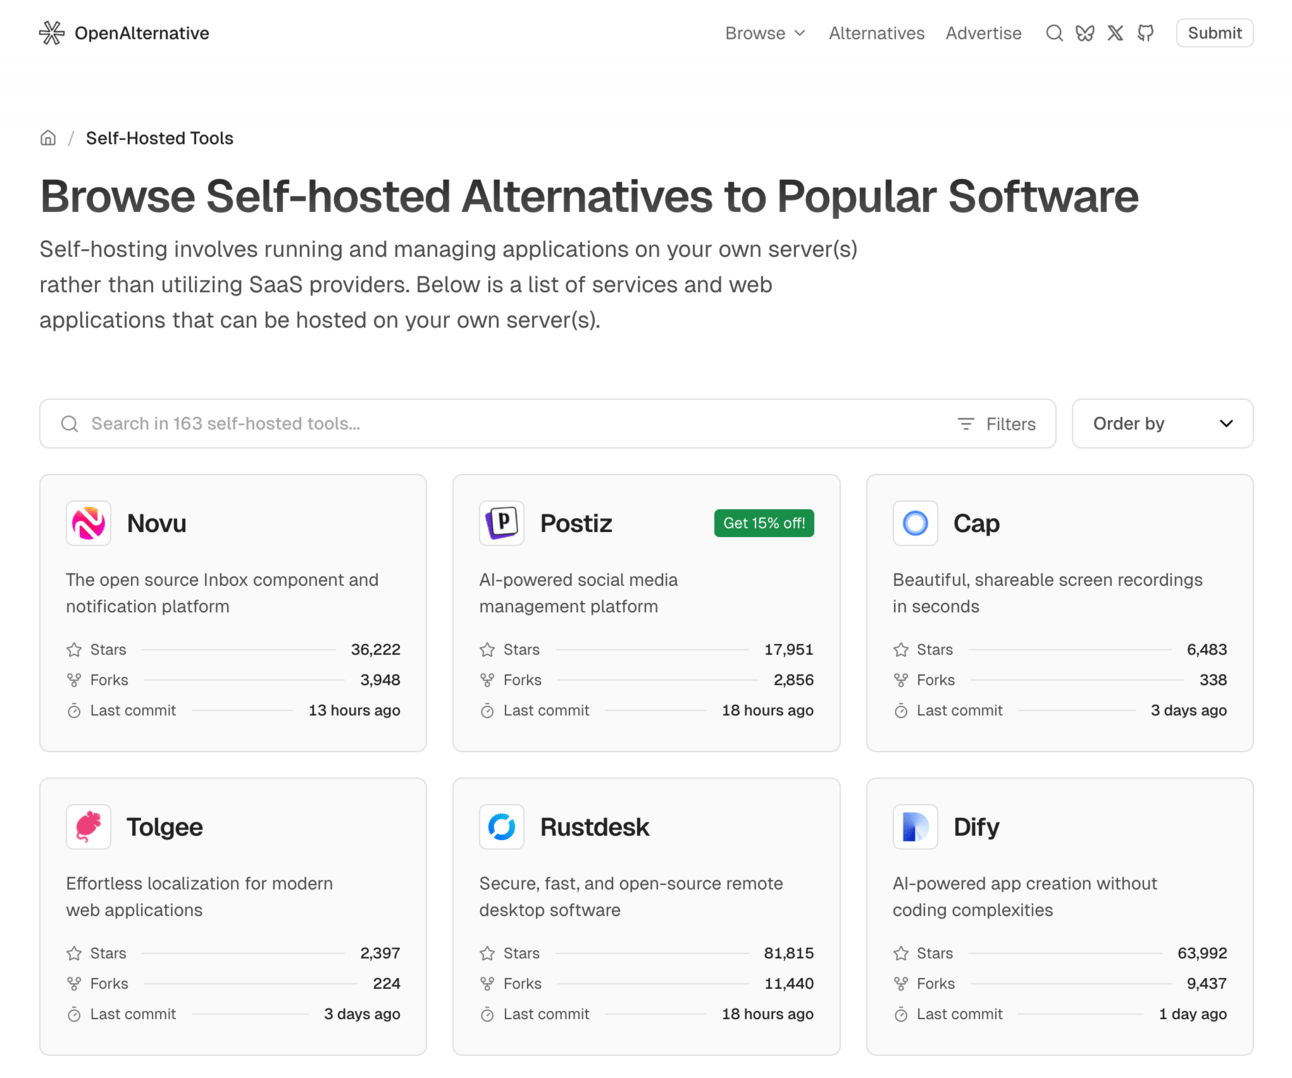Image resolution: width=1292 pixels, height=1078 pixels.
Task: Open the Cap tool title
Action: [x=977, y=523]
